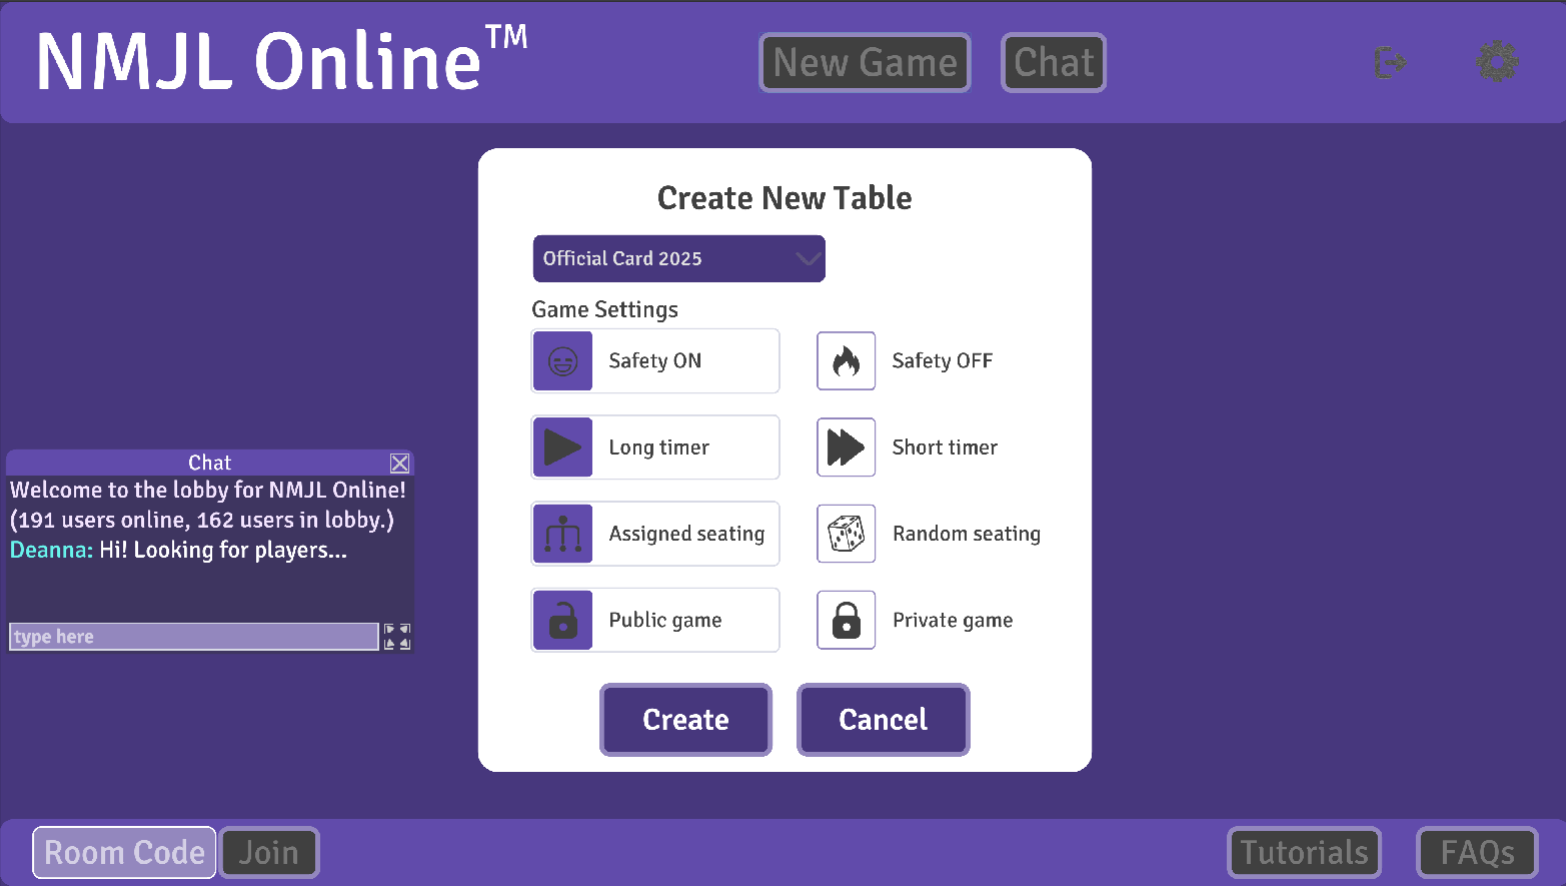Click the flame Safety OFF icon
This screenshot has width=1566, height=886.
(x=845, y=361)
